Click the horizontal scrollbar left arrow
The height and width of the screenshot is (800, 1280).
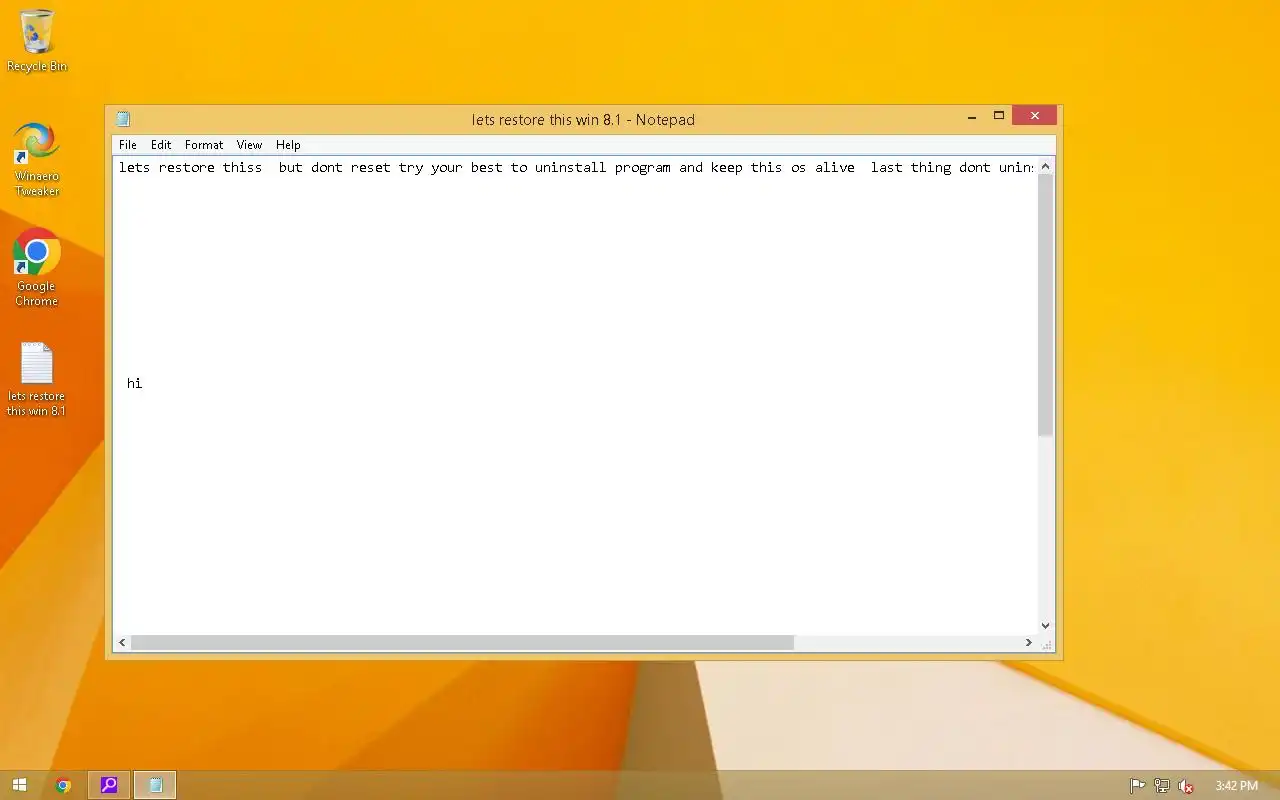122,643
